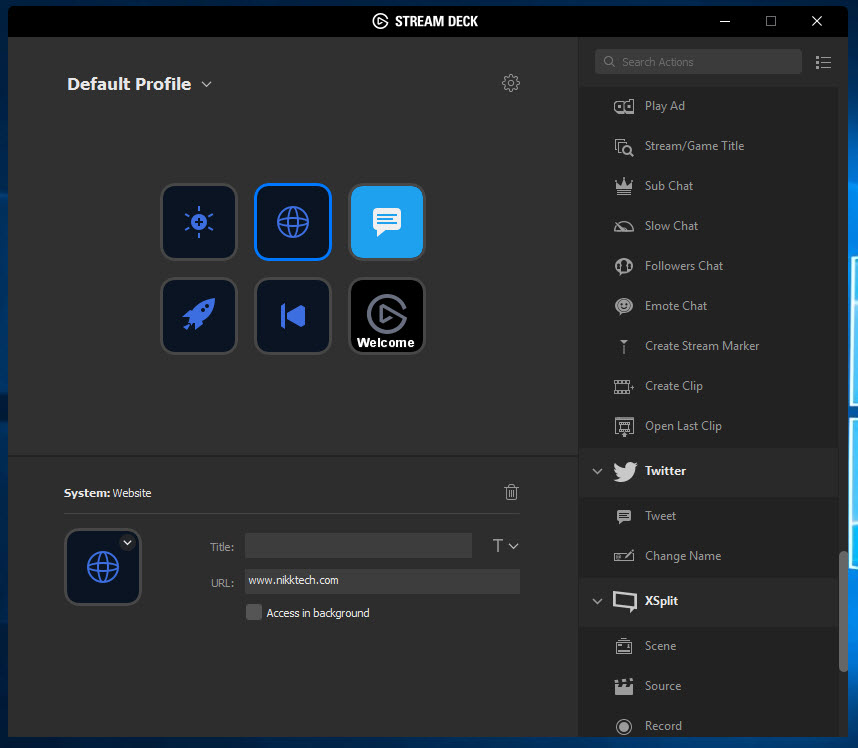Click the Create Stream Marker icon
Viewport: 858px width, 748px height.
coord(624,346)
